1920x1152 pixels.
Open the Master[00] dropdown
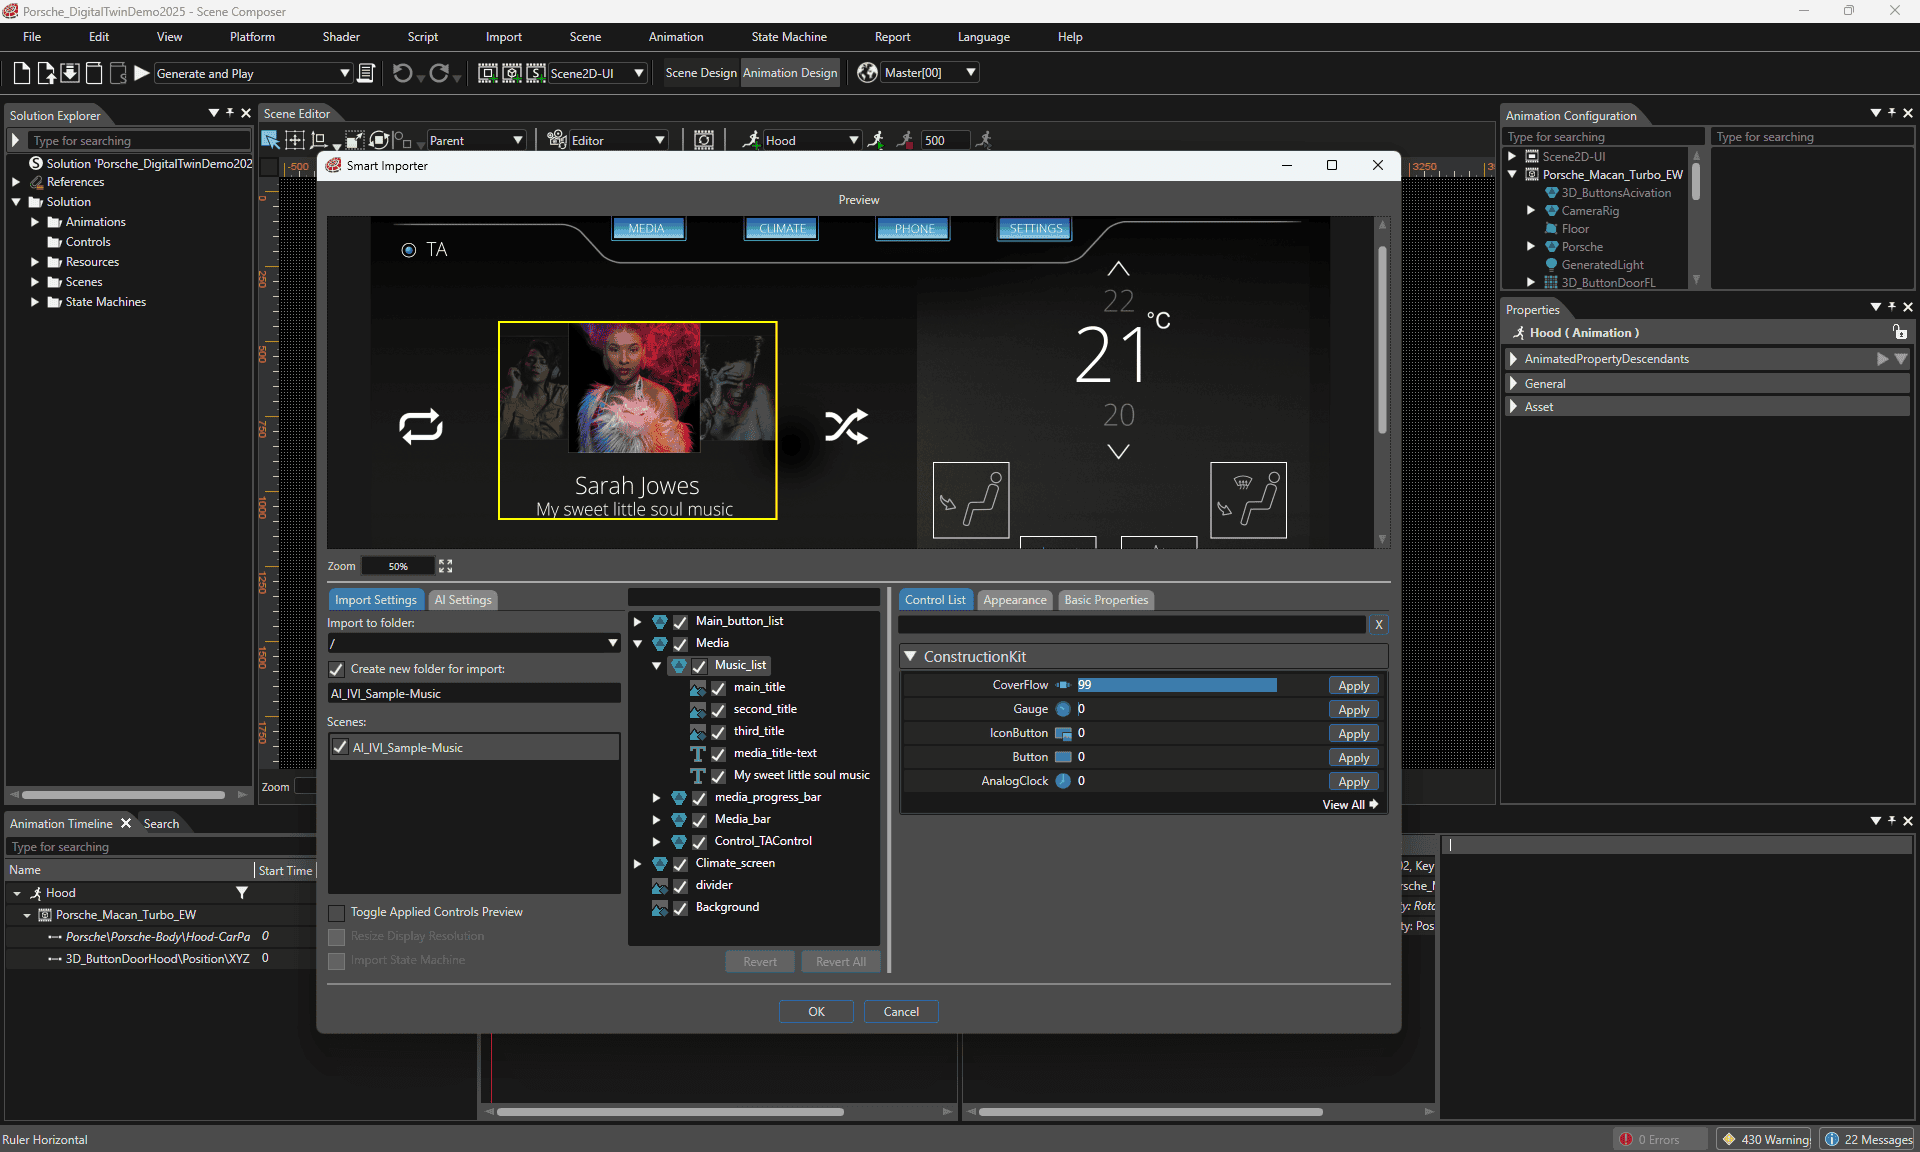click(x=971, y=73)
